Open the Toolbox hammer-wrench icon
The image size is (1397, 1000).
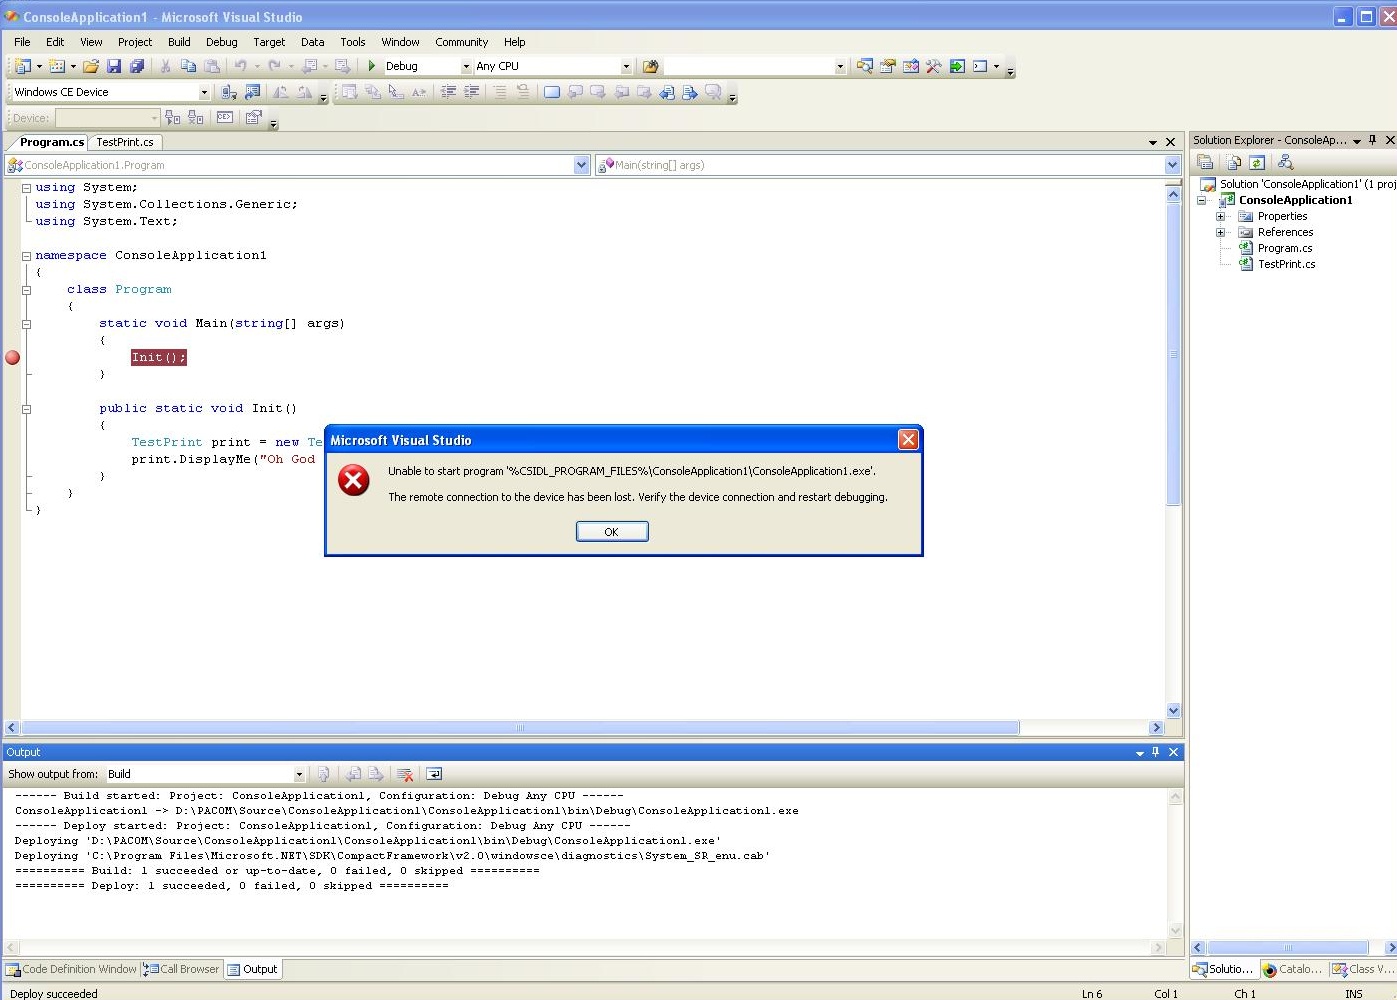tap(934, 66)
